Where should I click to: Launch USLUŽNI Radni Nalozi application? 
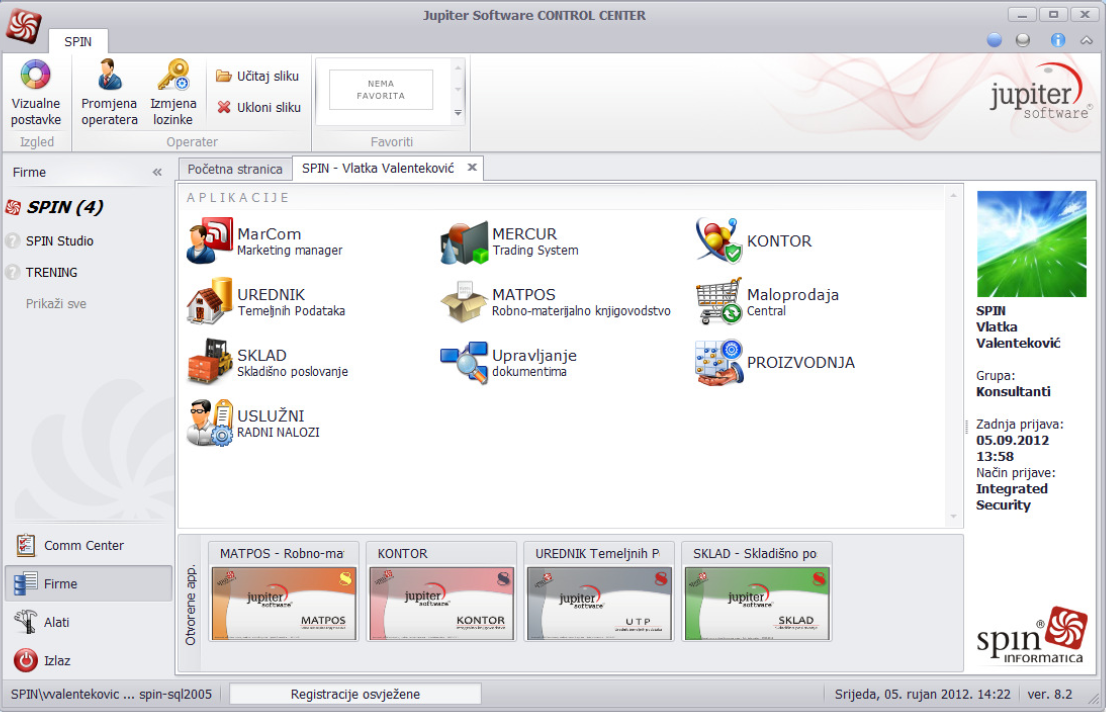[x=210, y=423]
